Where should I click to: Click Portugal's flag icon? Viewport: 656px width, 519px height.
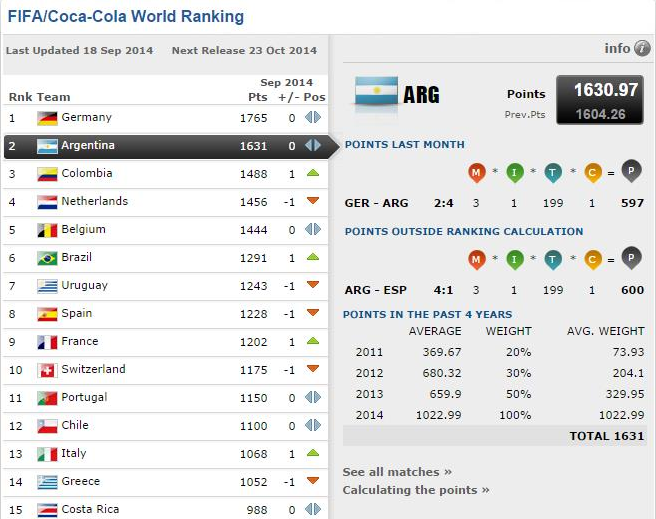[x=47, y=399]
